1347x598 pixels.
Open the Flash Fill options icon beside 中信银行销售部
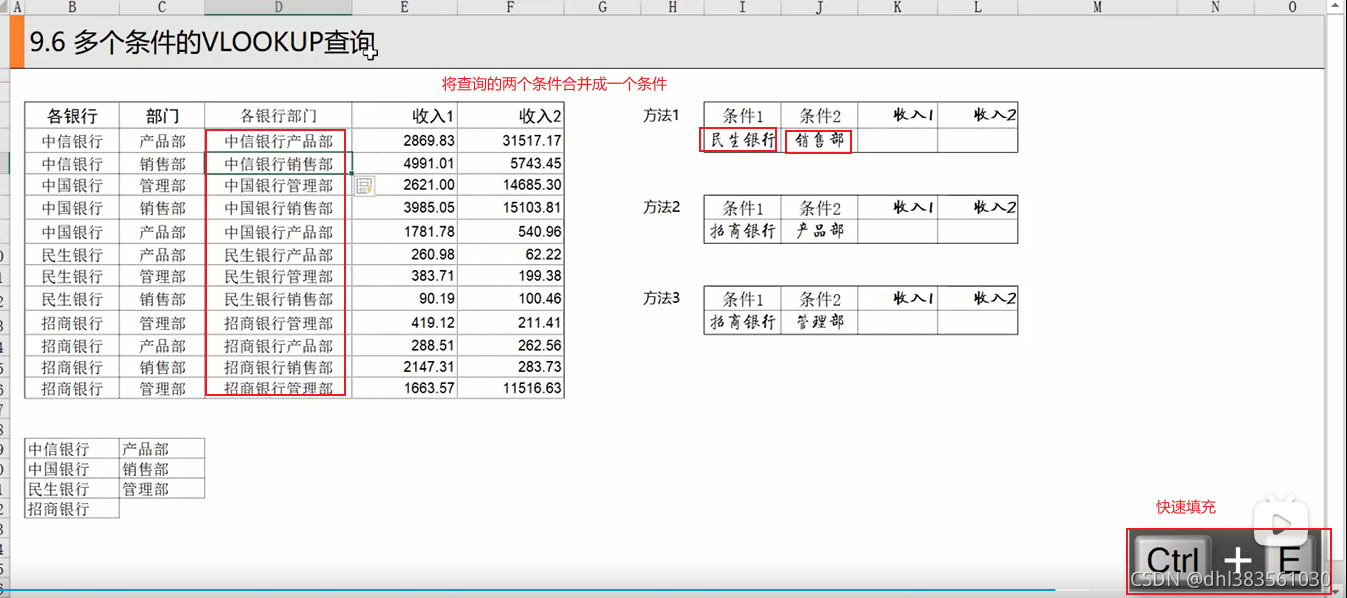point(364,185)
